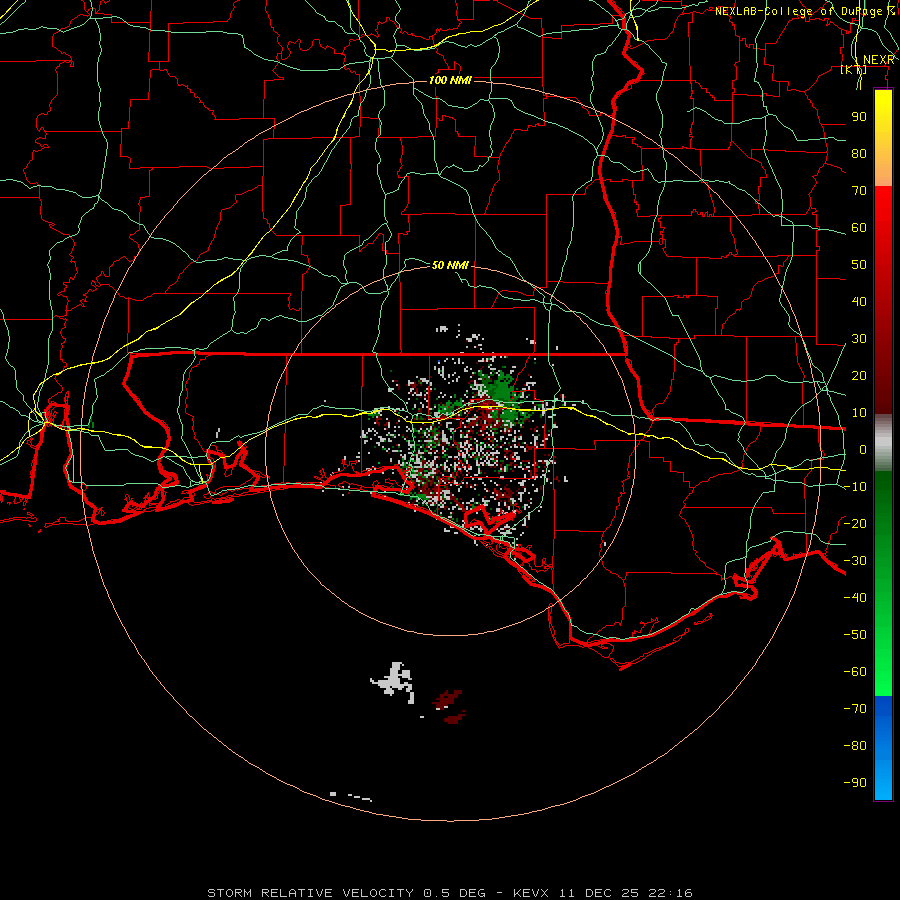Image resolution: width=900 pixels, height=900 pixels.
Task: Click the -70 value on the velocity scale
Action: 855,709
